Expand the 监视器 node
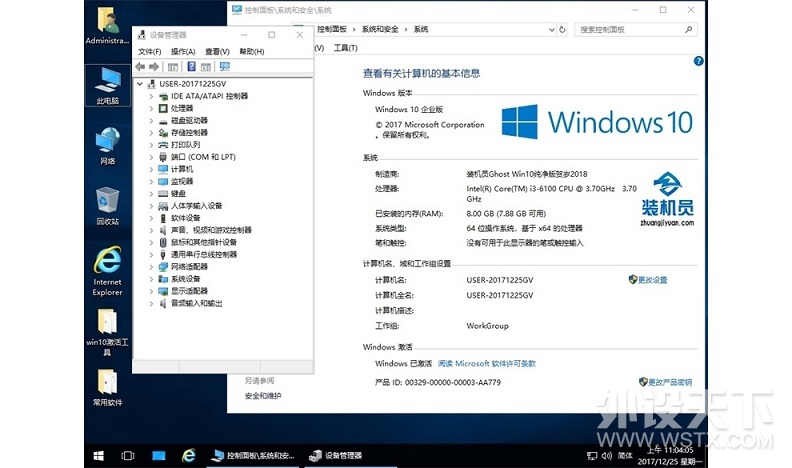The height and width of the screenshot is (468, 792). click(151, 181)
